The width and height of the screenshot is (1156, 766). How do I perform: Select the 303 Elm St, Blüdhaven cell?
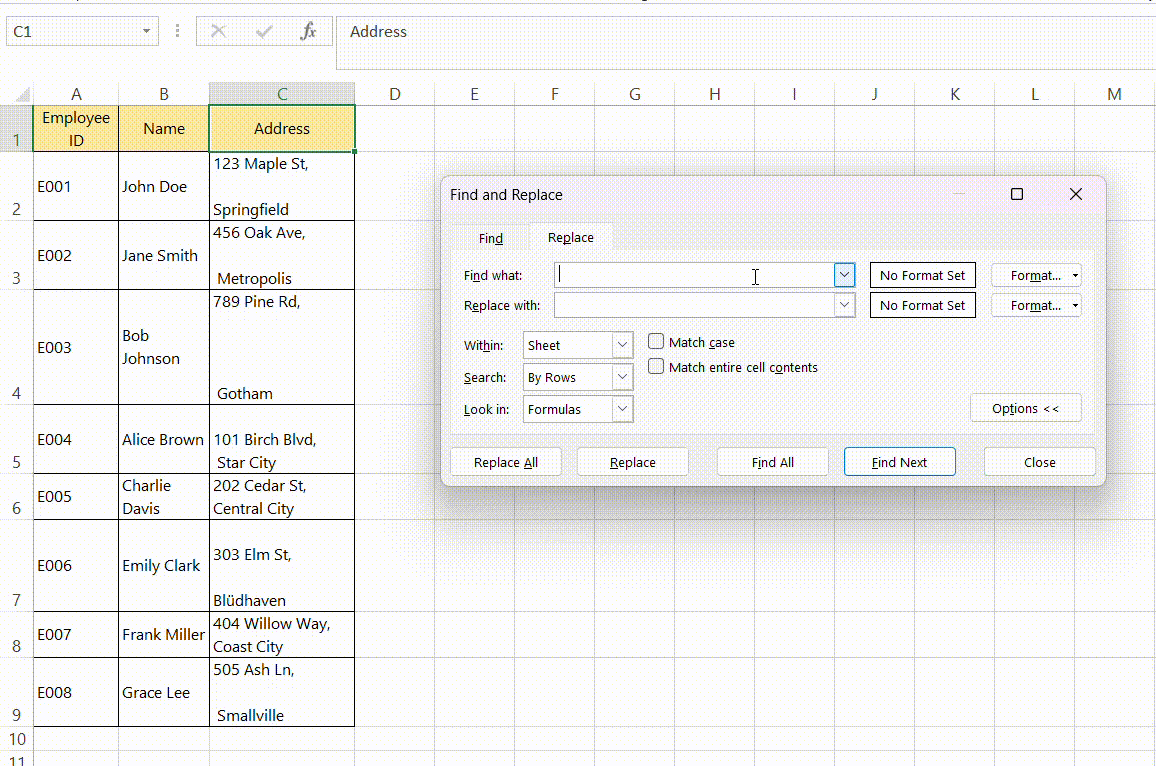coord(282,565)
